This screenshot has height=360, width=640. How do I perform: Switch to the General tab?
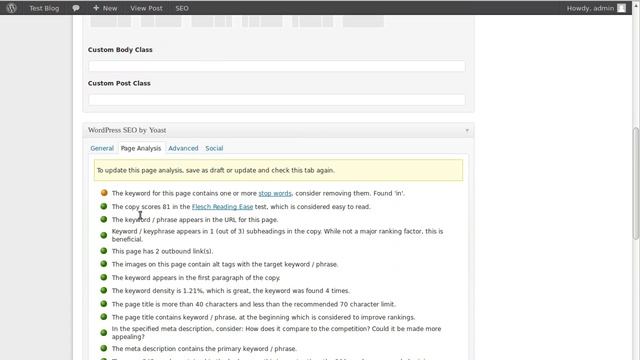102,148
